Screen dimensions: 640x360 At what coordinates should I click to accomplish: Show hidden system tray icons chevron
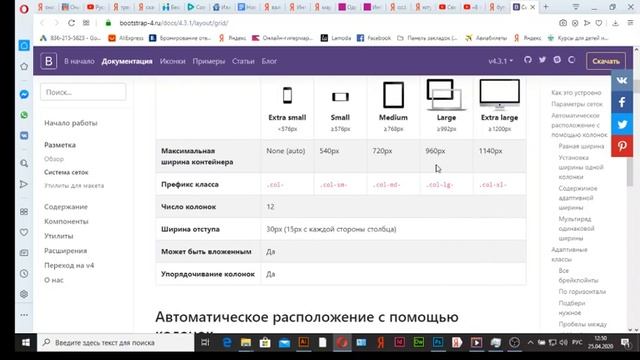pyautogui.click(x=530, y=343)
